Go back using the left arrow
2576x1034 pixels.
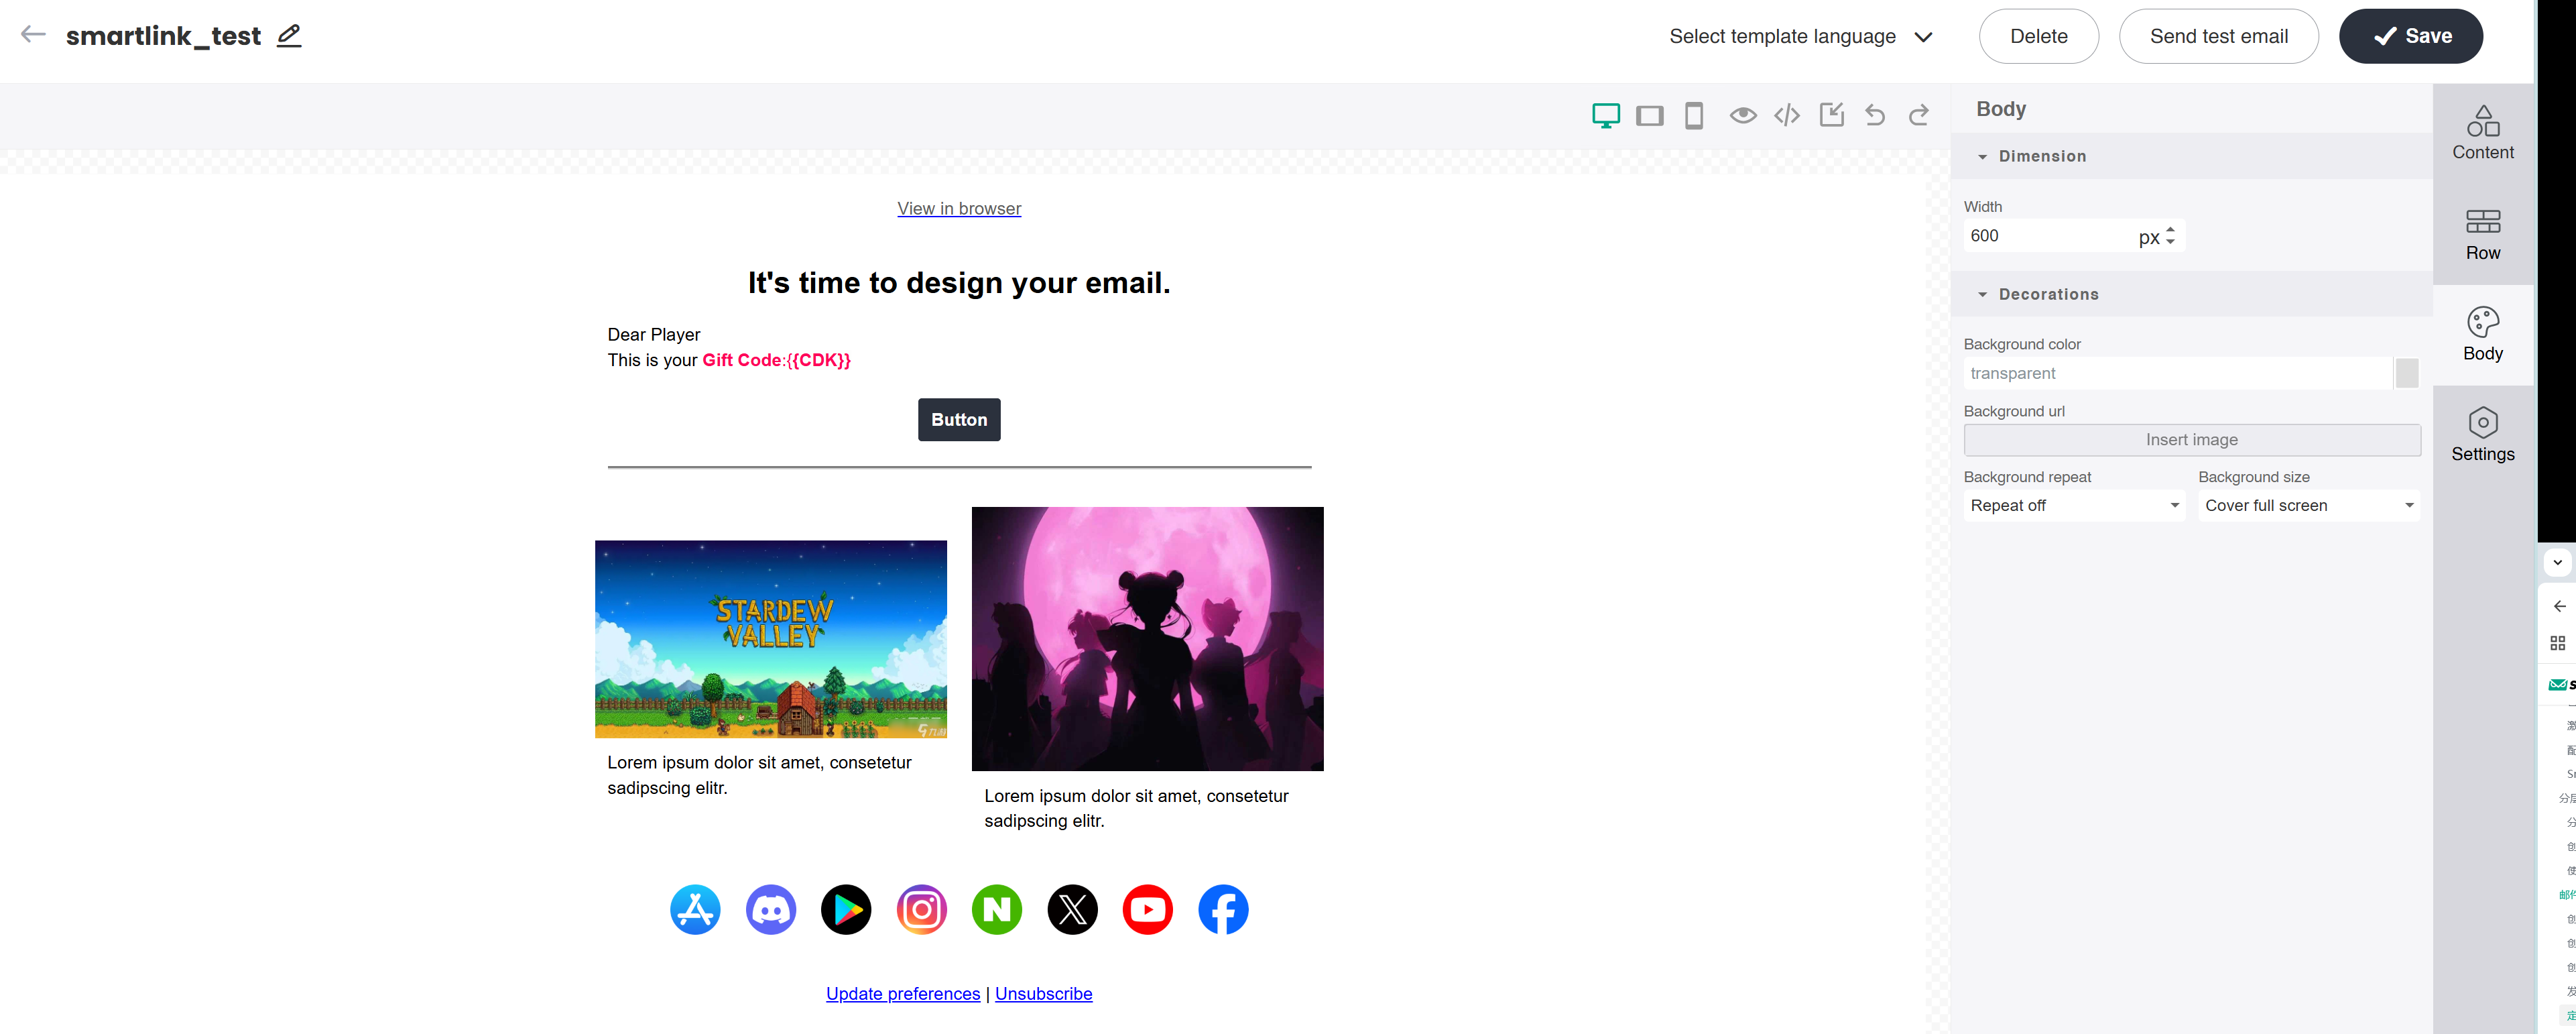pyautogui.click(x=33, y=35)
